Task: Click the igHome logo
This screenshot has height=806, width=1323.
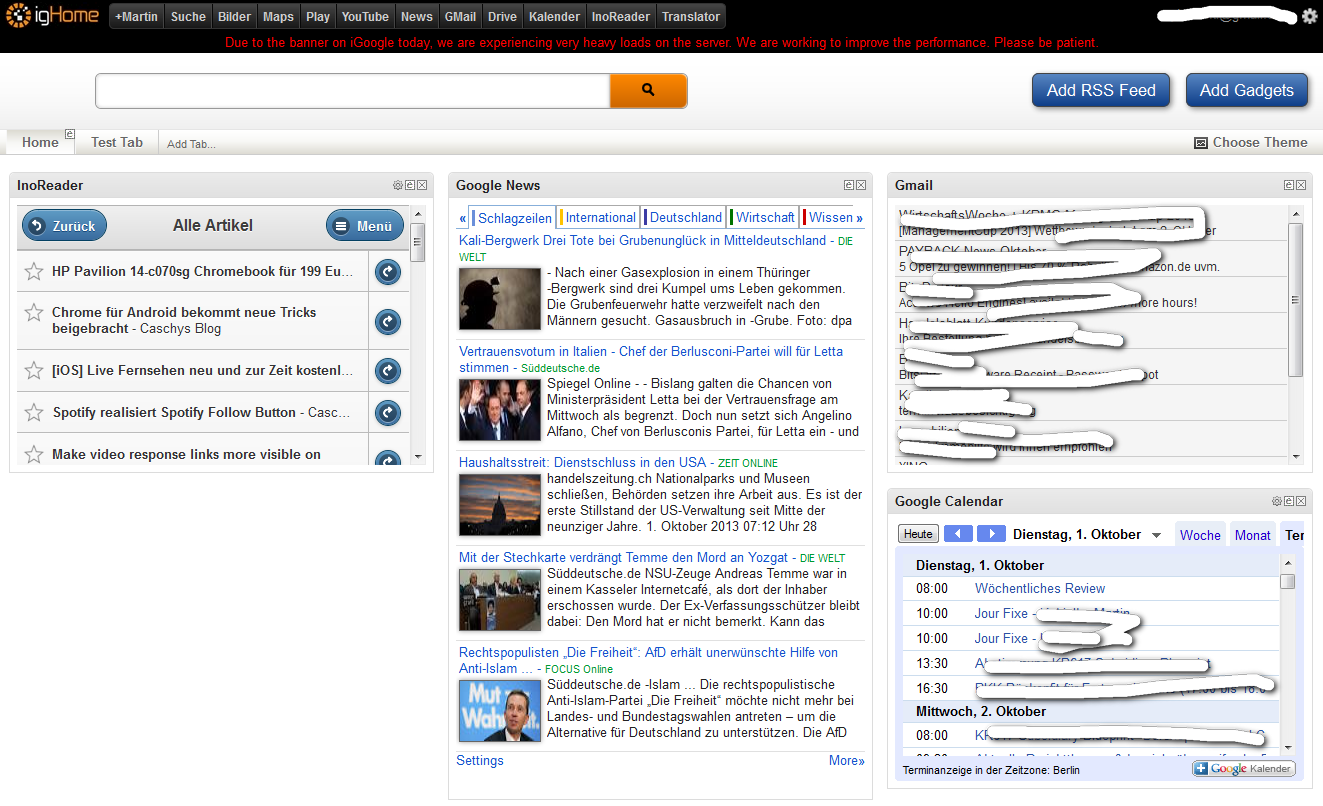Action: tap(52, 16)
